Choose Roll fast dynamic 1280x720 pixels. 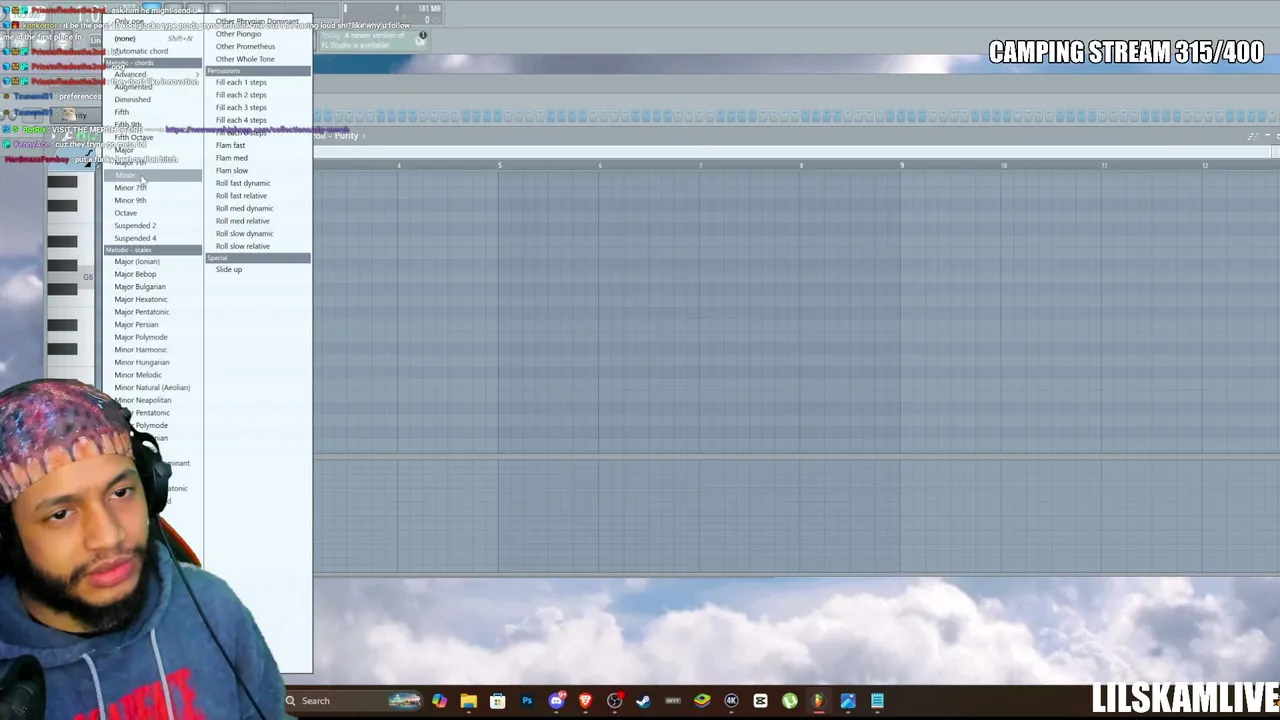pos(258,183)
